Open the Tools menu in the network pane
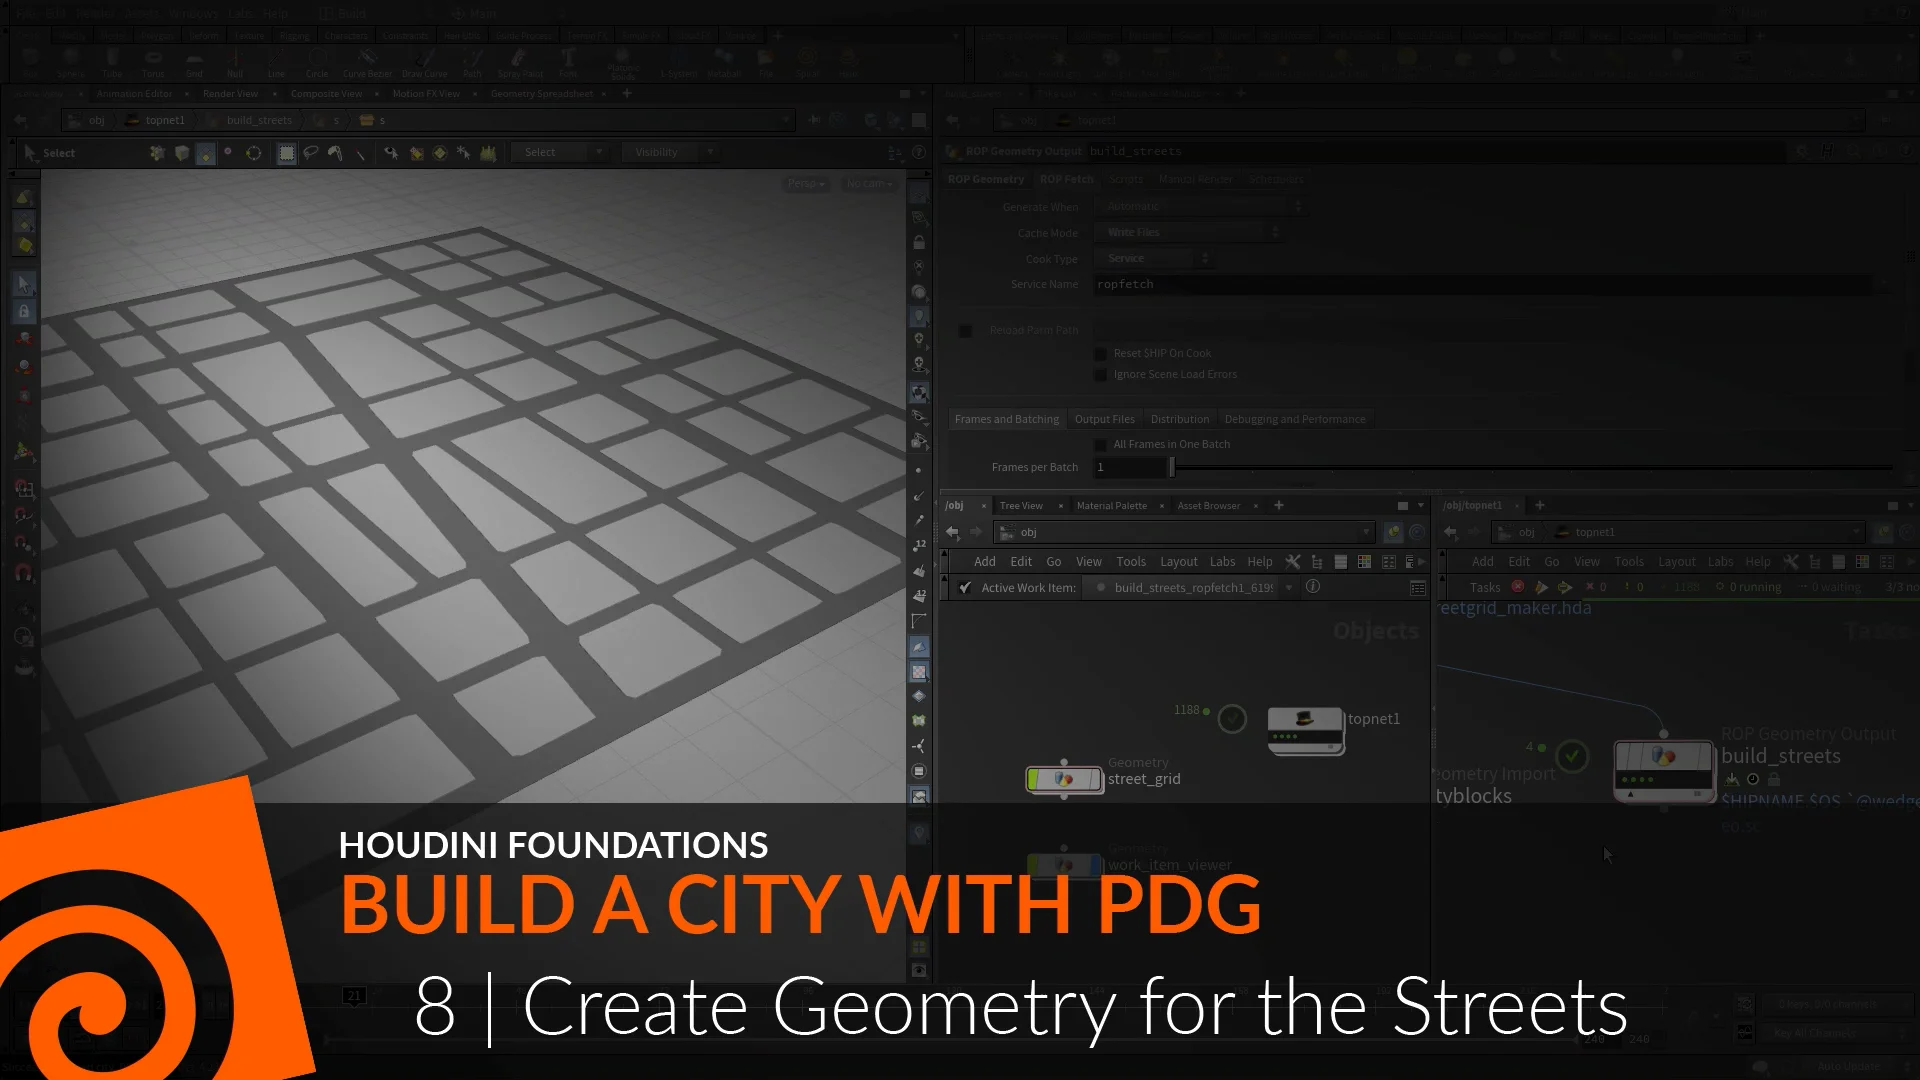This screenshot has width=1920, height=1080. coord(1131,561)
